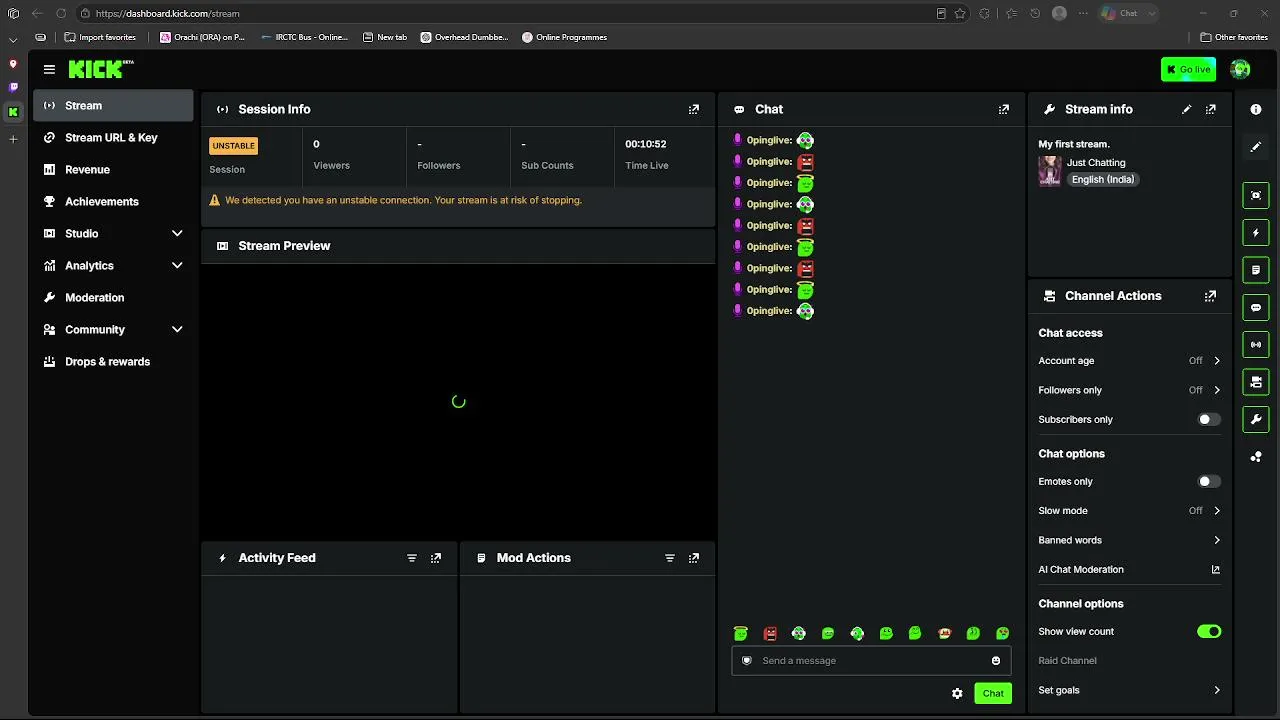
Task: Toggle the Channel Actions icon in right sidebar
Action: [1256, 382]
